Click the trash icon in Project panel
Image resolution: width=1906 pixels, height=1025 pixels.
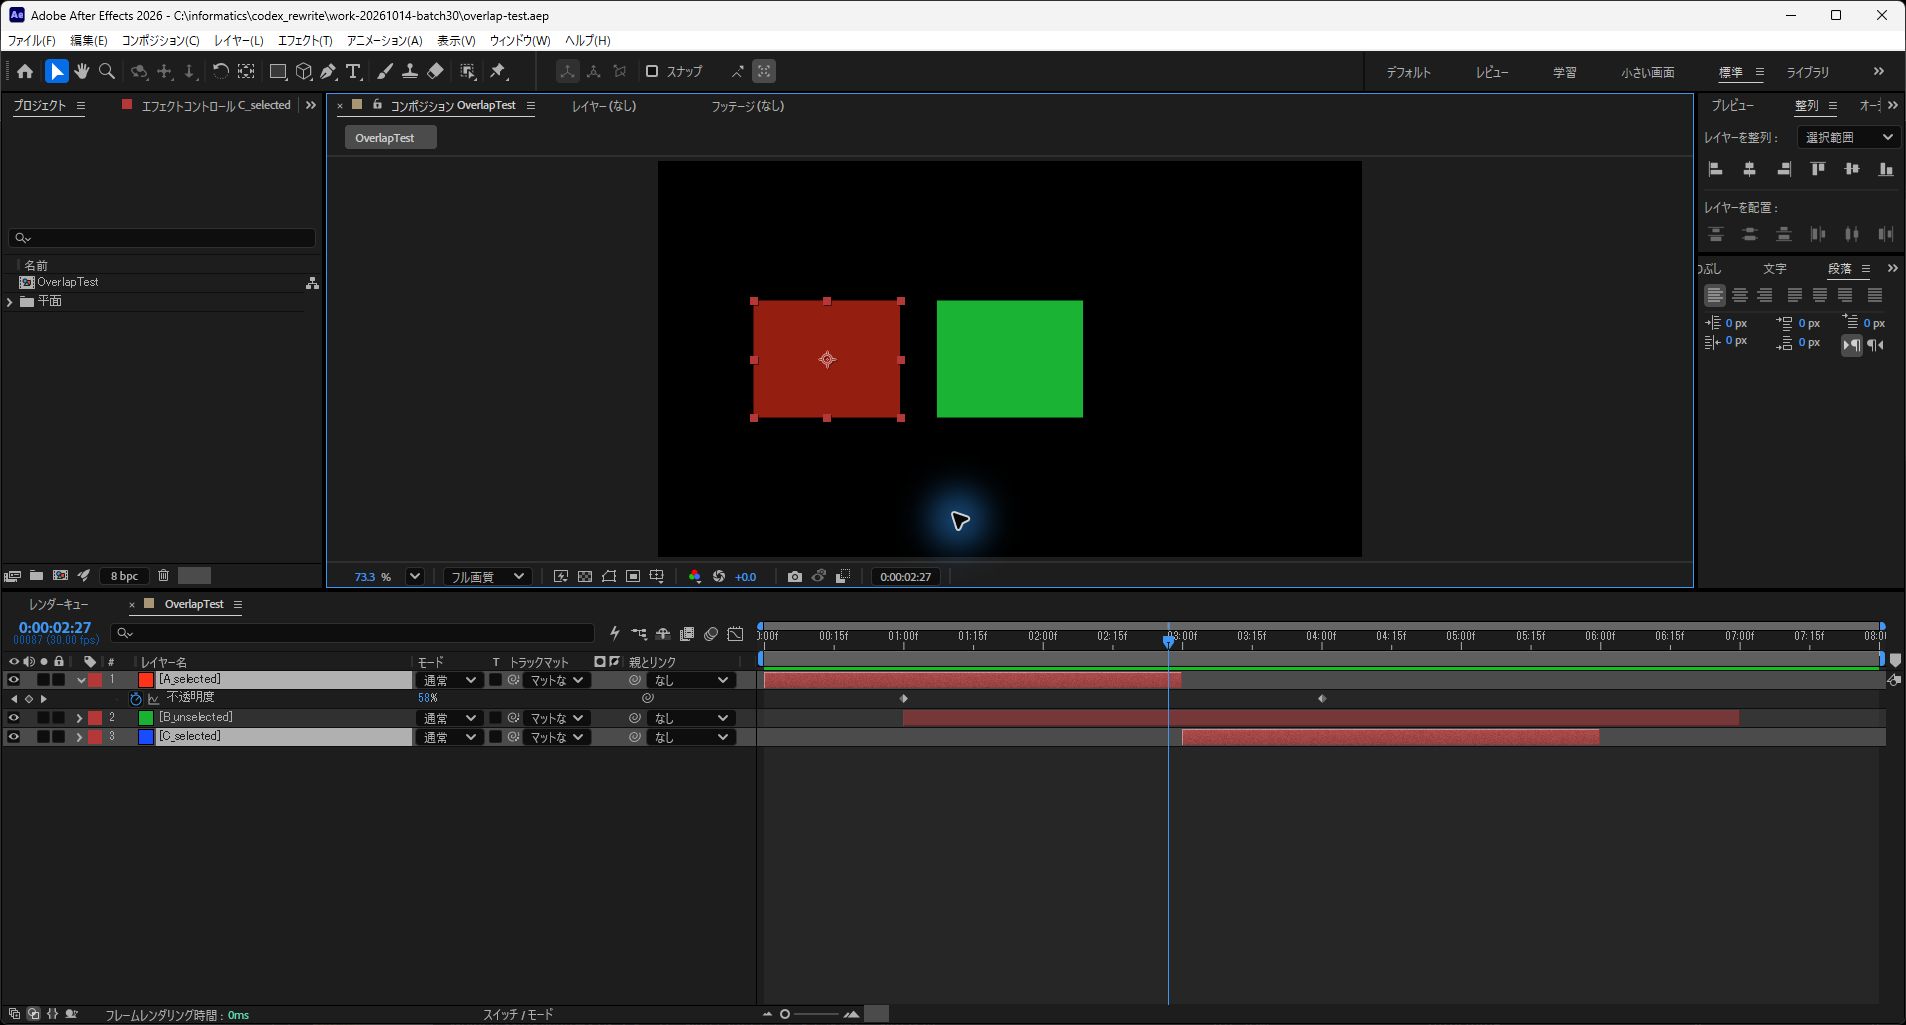163,575
